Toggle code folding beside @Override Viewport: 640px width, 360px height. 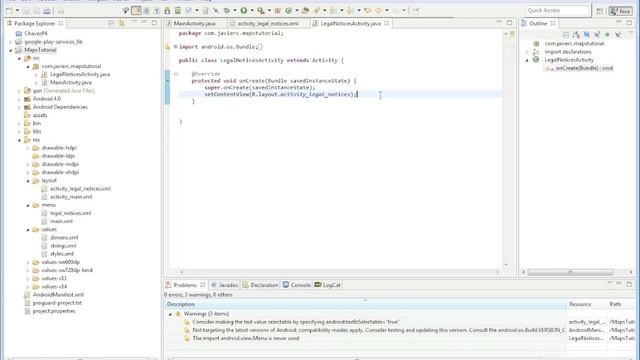tap(176, 74)
